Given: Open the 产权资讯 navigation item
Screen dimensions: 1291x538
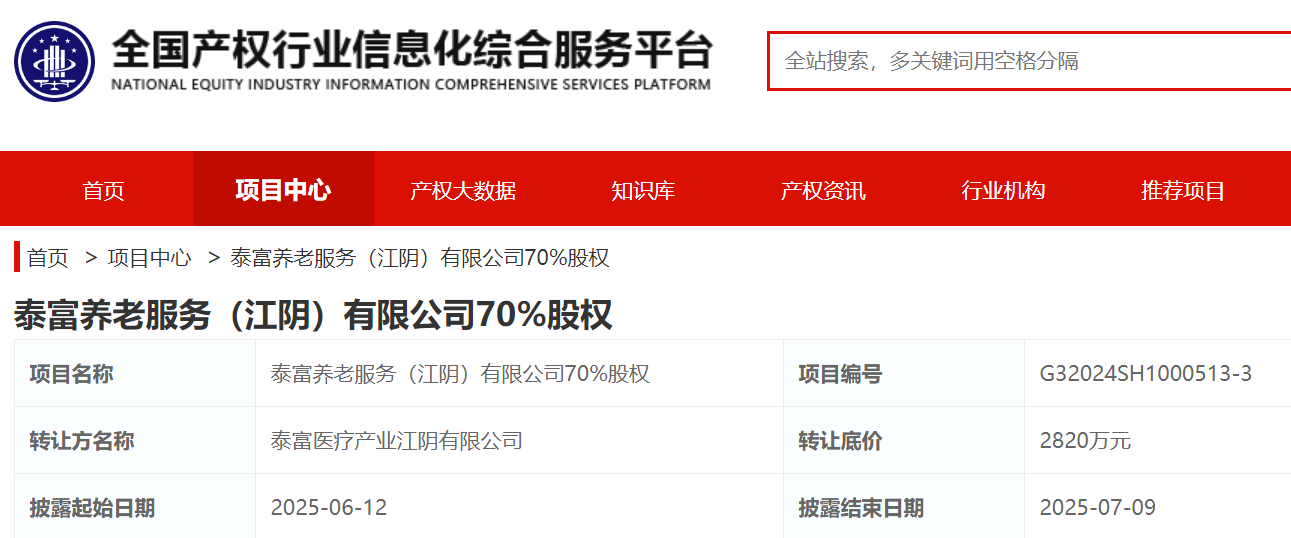Looking at the screenshot, I should 823,190.
